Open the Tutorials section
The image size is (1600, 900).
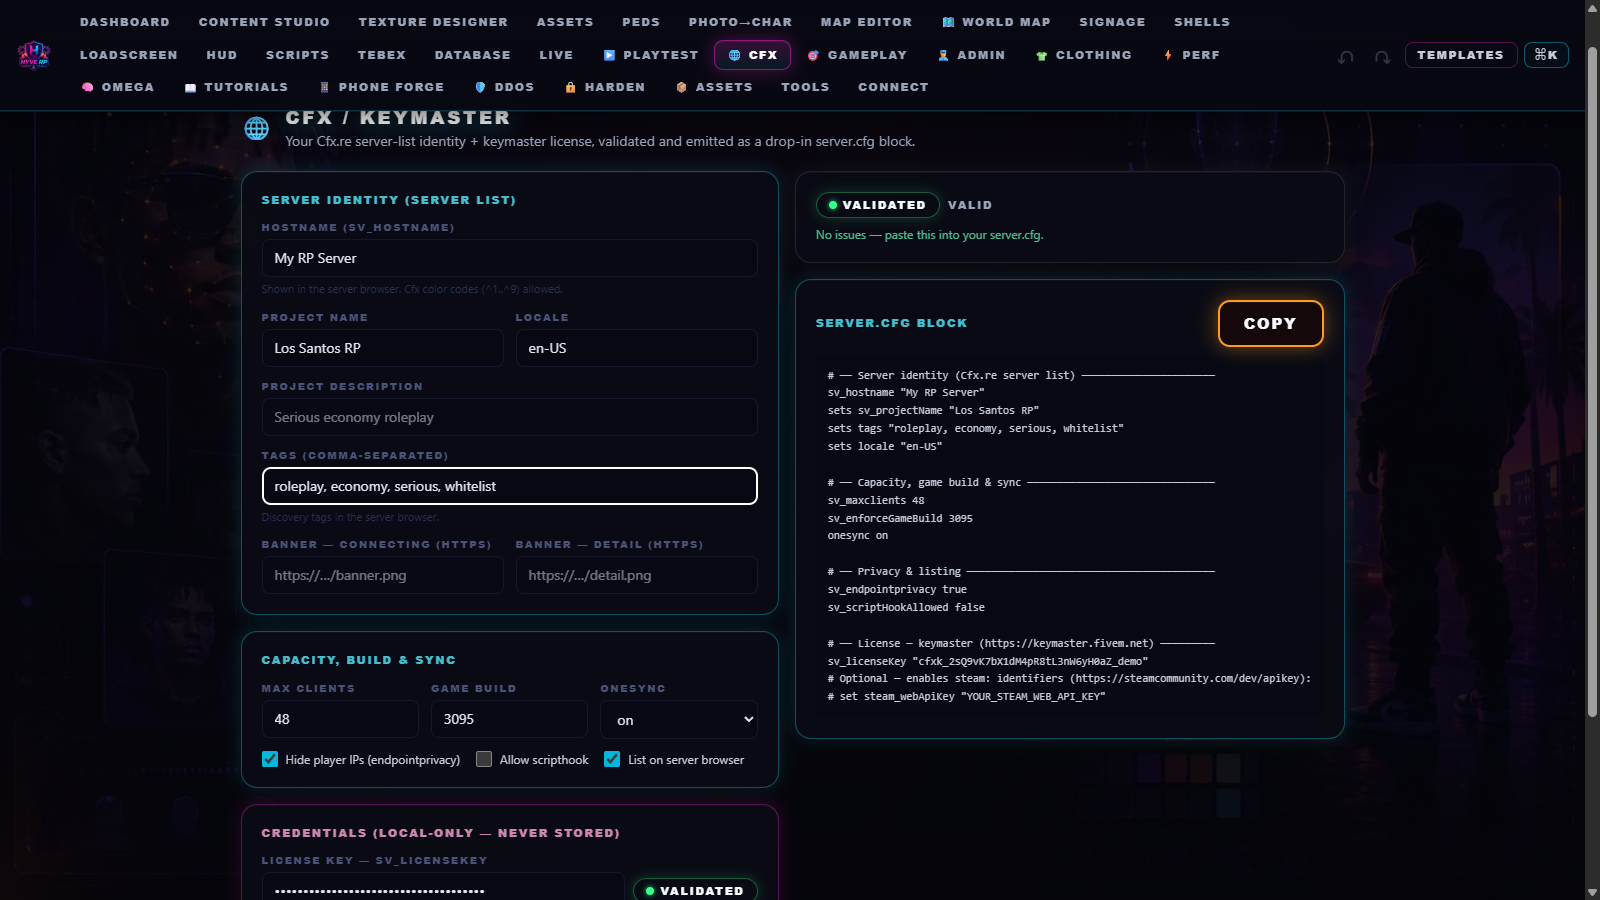[x=236, y=87]
